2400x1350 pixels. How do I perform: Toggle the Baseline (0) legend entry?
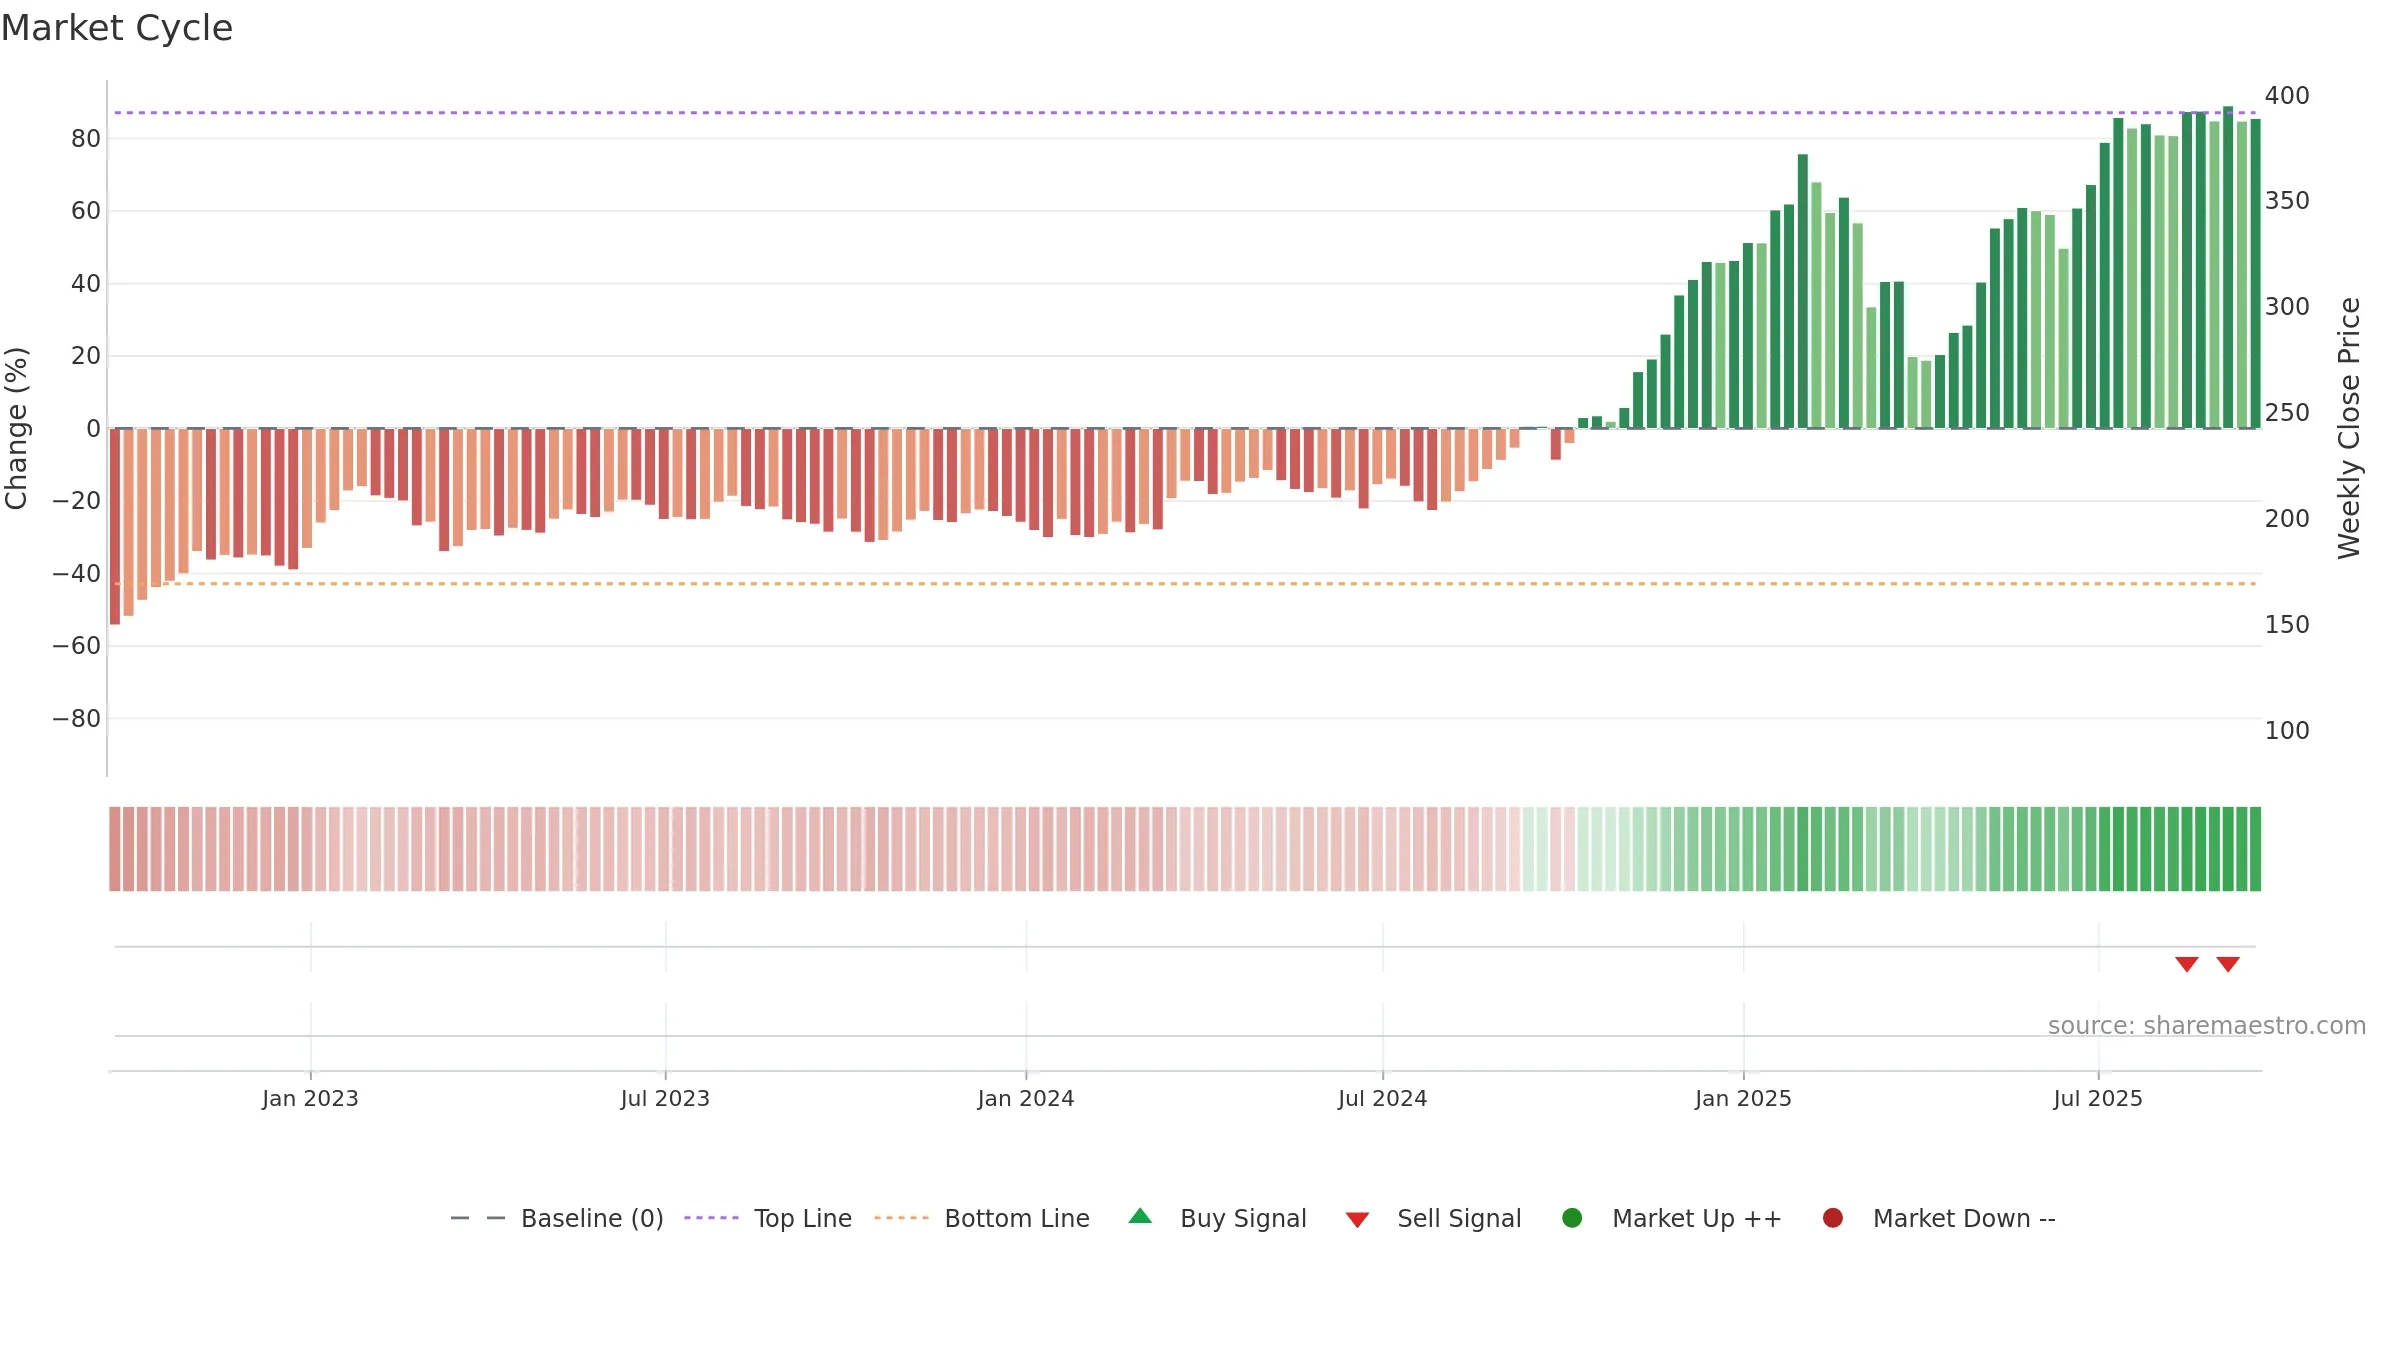point(592,1218)
